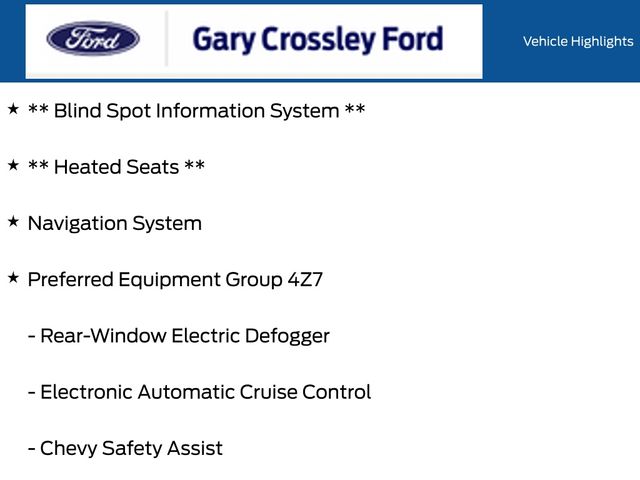The height and width of the screenshot is (480, 640).
Task: Click the vertical divider beside the Ford logo
Action: pos(167,39)
